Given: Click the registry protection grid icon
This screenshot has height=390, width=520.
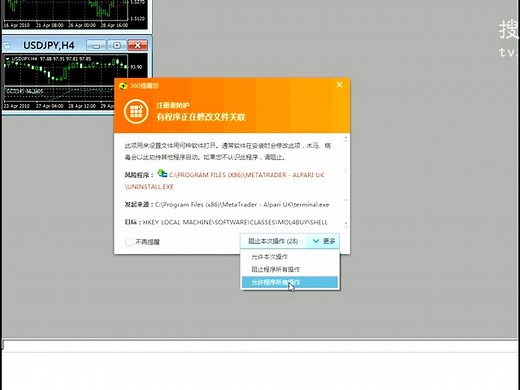Looking at the screenshot, I should [x=136, y=112].
